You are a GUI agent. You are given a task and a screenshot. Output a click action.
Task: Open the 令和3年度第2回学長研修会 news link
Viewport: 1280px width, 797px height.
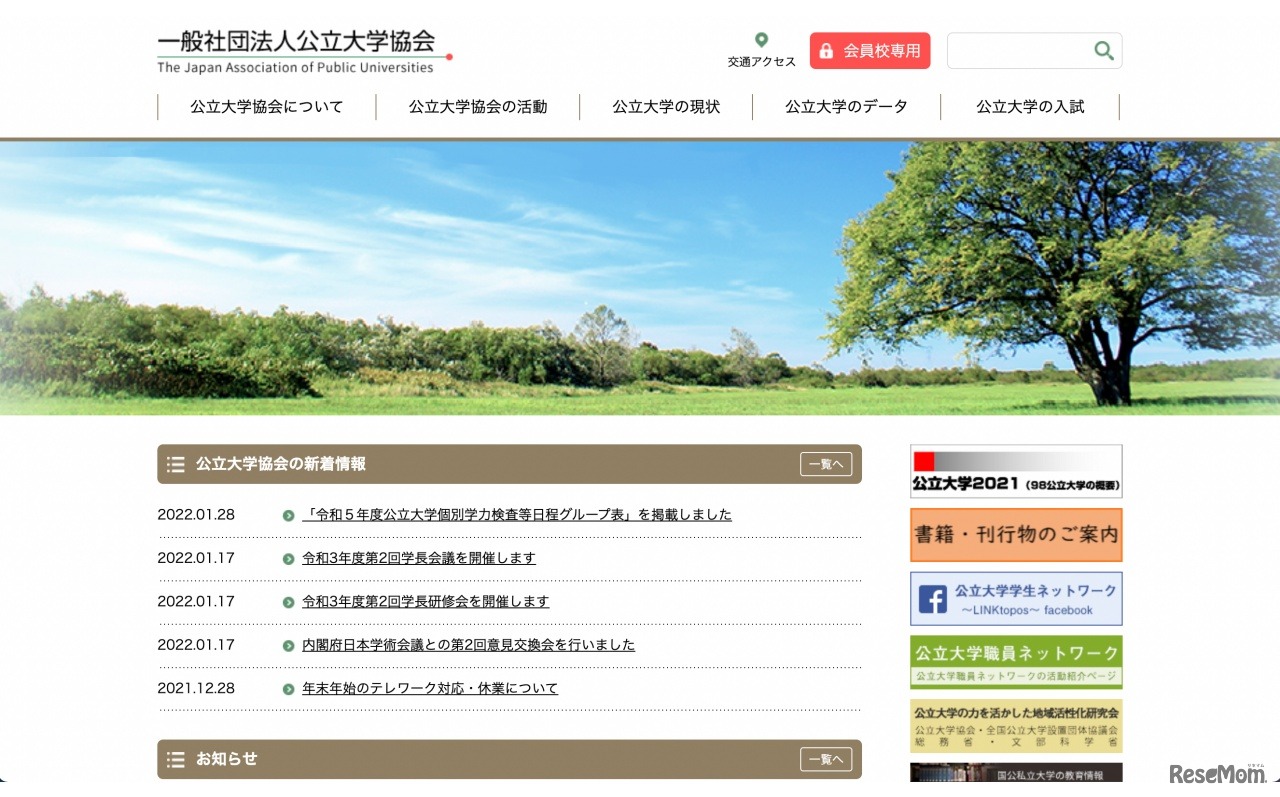425,602
